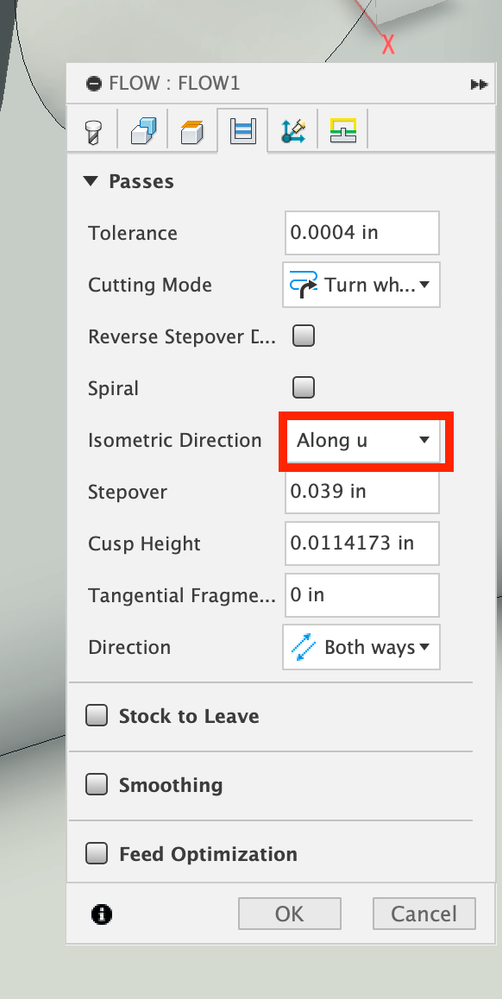Edit the Cusp Height field
The width and height of the screenshot is (502, 999).
pyautogui.click(x=362, y=543)
